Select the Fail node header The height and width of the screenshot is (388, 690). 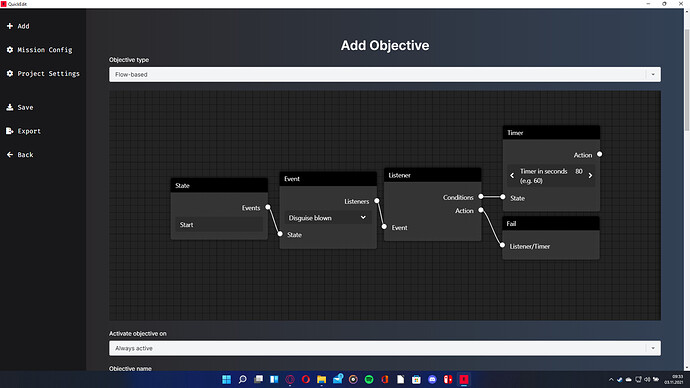point(551,223)
